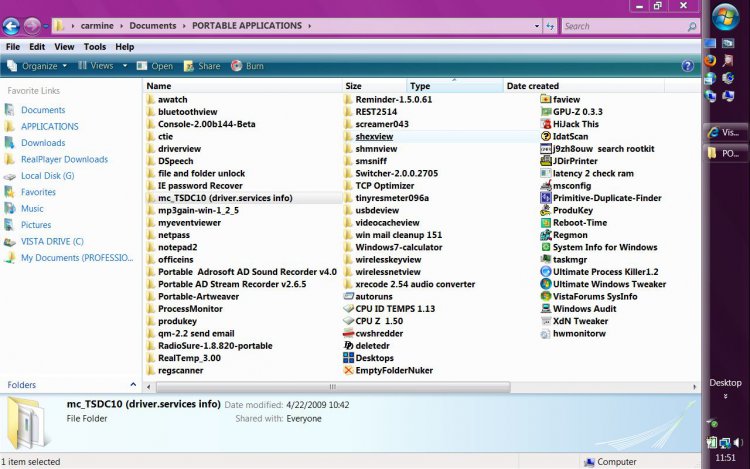Image resolution: width=750 pixels, height=469 pixels.
Task: Expand the Documents breadcrumb arrow
Action: pyautogui.click(x=184, y=26)
